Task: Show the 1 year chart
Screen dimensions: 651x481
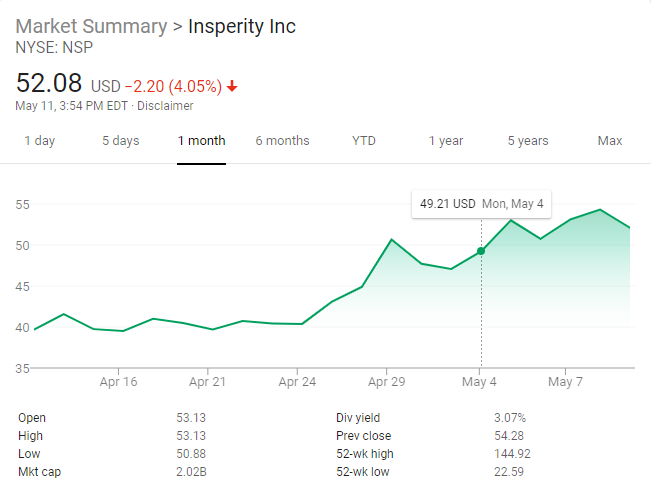Action: pyautogui.click(x=446, y=141)
